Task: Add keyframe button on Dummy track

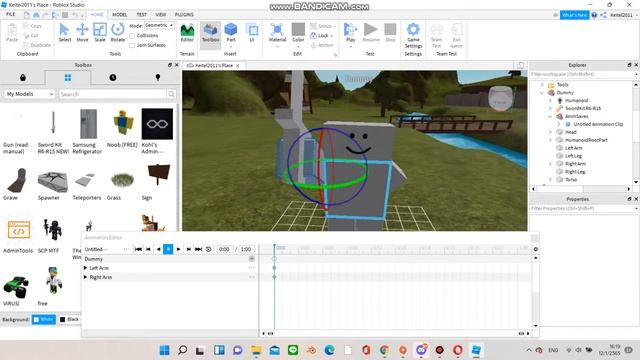Action: pos(252,259)
